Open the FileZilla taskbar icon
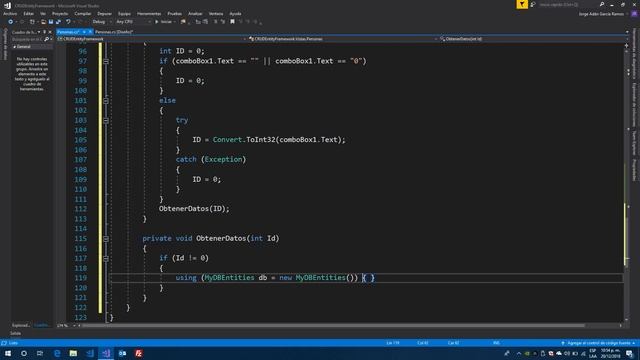Image resolution: width=640 pixels, height=360 pixels. (139, 353)
